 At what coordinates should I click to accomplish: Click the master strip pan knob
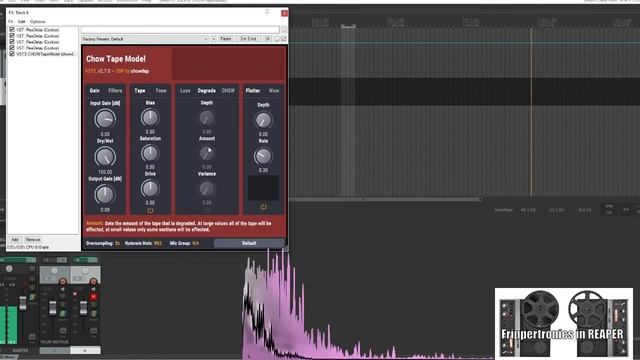point(9,269)
